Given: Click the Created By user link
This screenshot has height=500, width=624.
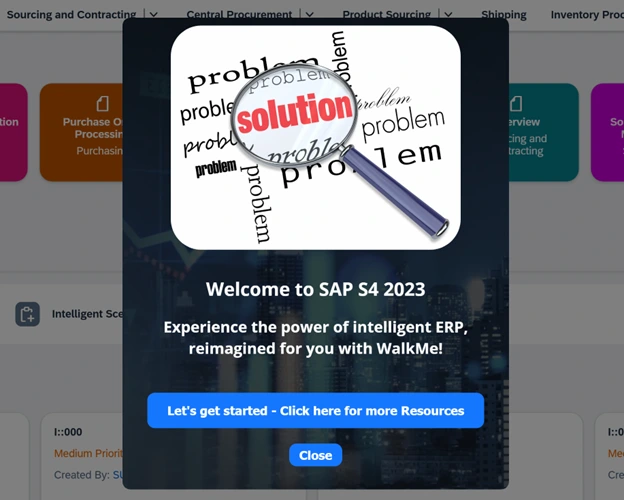Looking at the screenshot, I should (x=118, y=475).
